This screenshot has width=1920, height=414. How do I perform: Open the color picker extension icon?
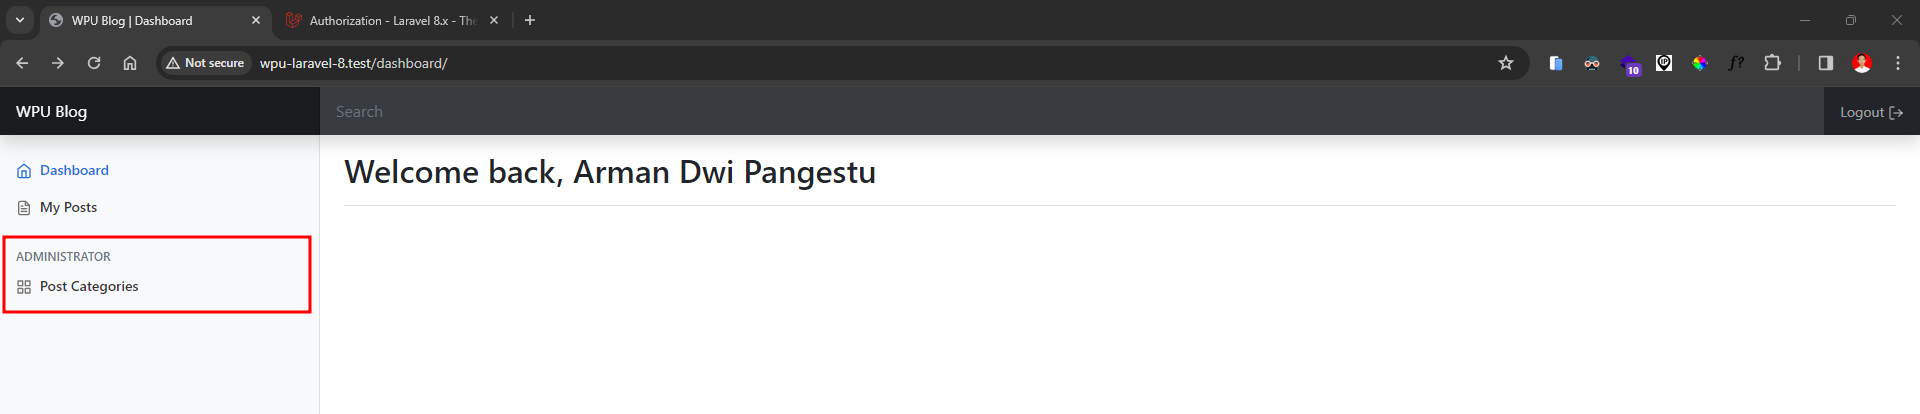1699,63
